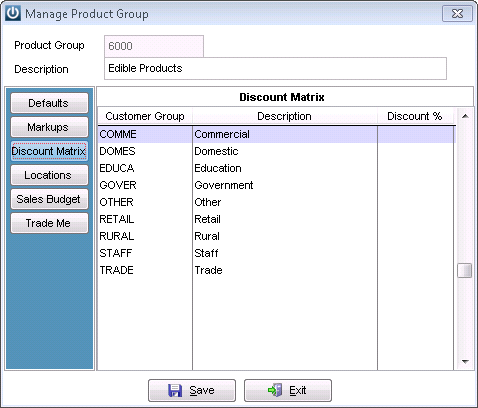Click the Discount % column header
Screen dimensions: 478x408
tap(415, 116)
